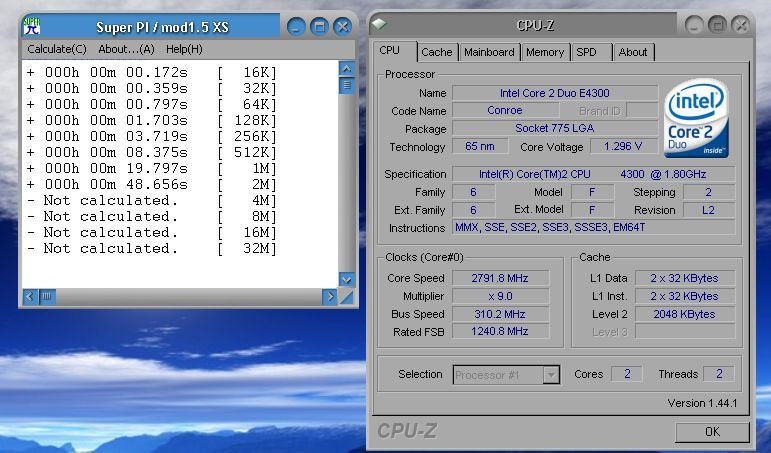
Task: Click the Level 2 cache value 2048 KBytes
Action: pyautogui.click(x=684, y=314)
